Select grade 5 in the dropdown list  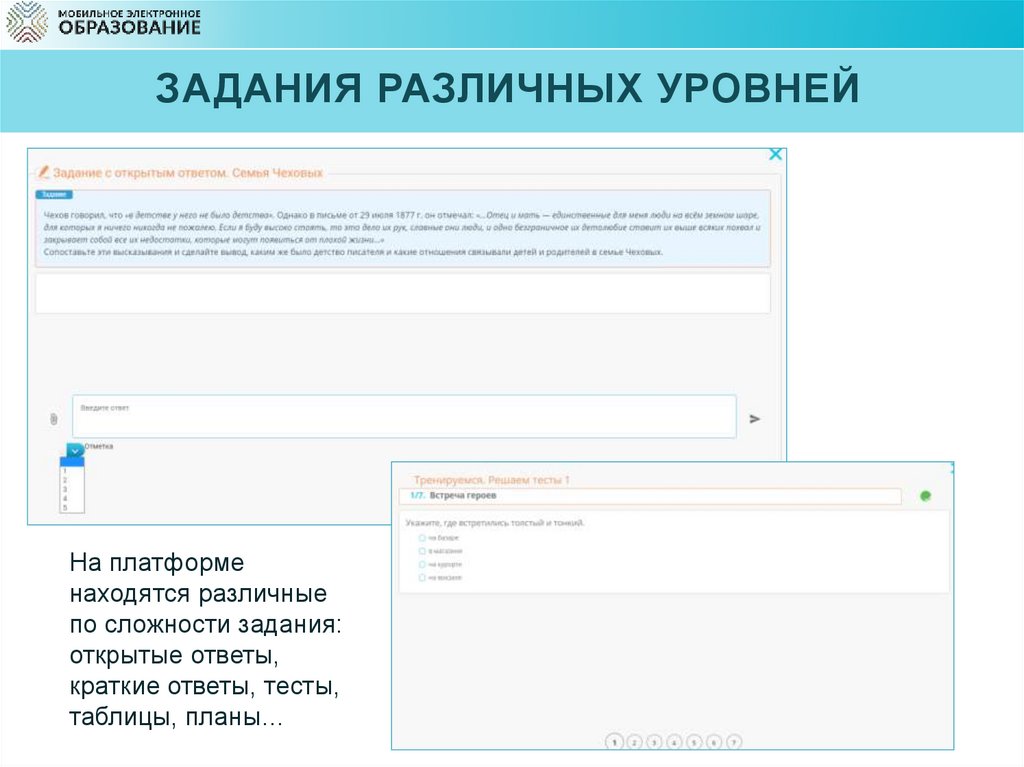[x=64, y=506]
